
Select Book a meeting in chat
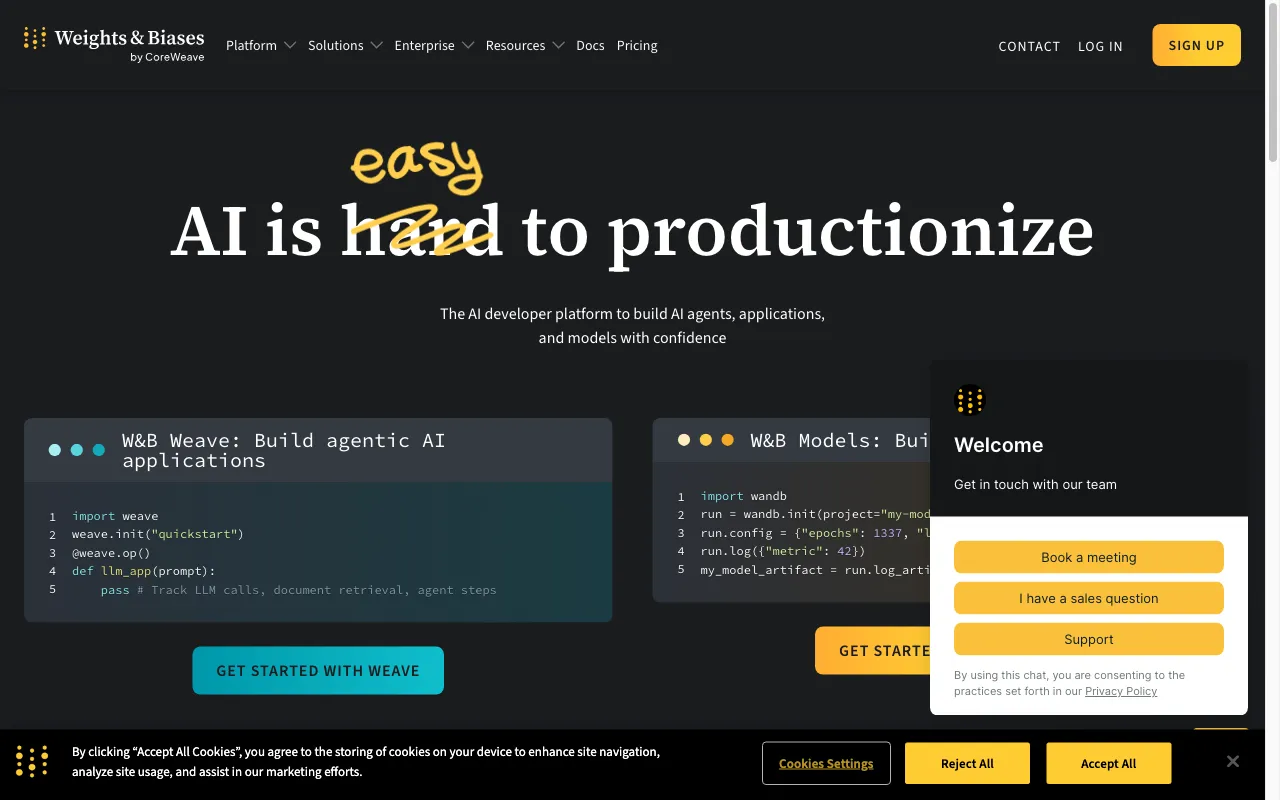(x=1089, y=557)
